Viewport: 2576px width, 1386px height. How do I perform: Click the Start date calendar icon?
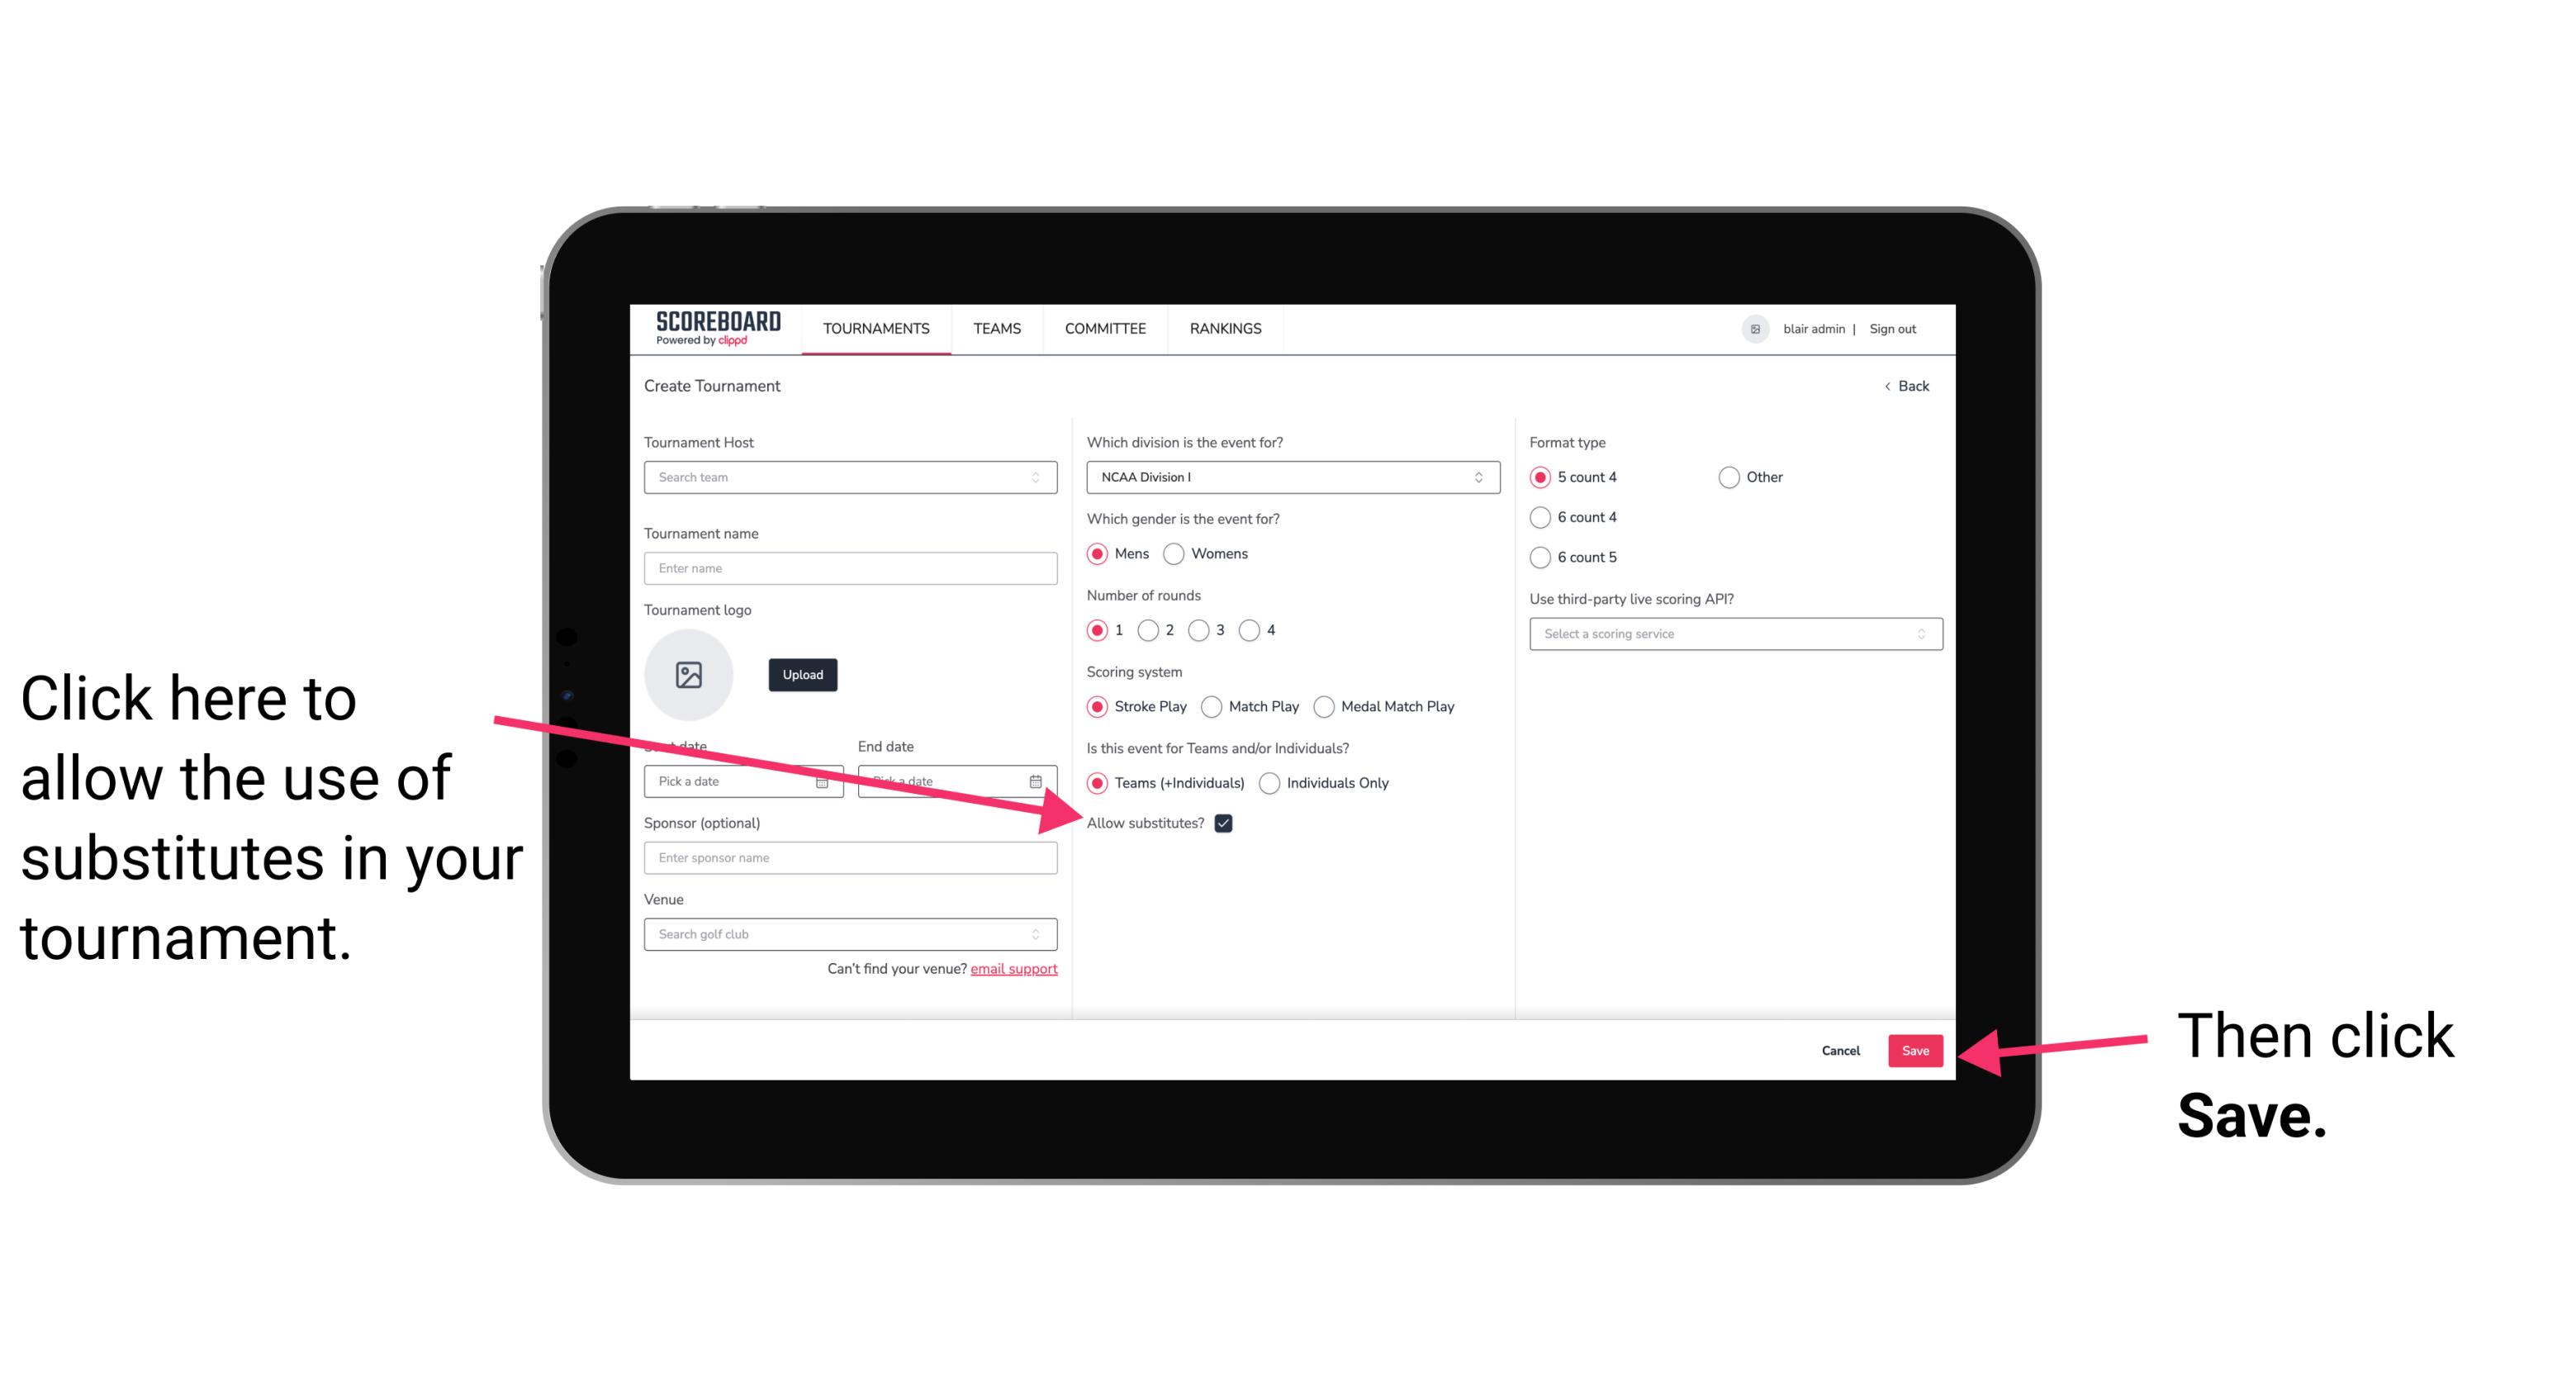tap(824, 781)
